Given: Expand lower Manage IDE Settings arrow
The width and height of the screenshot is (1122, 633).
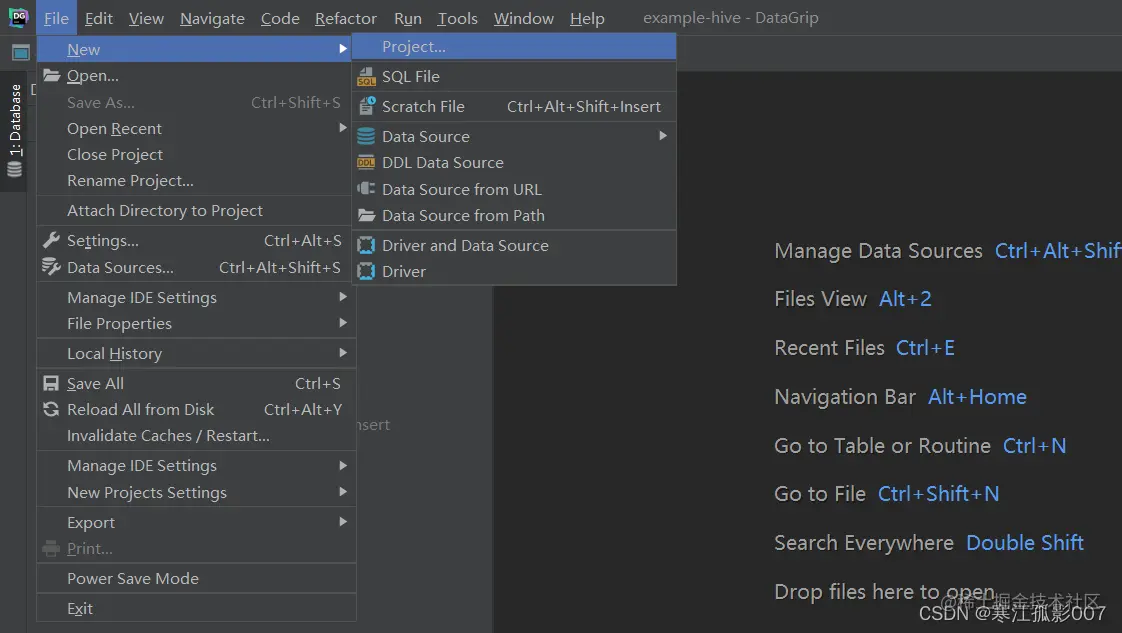Looking at the screenshot, I should 343,465.
